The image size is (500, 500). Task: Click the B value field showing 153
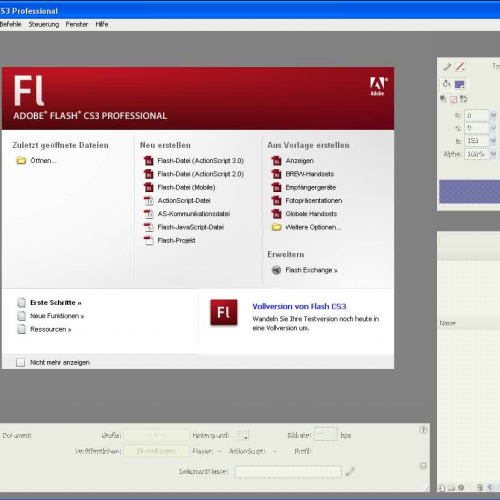pos(477,141)
